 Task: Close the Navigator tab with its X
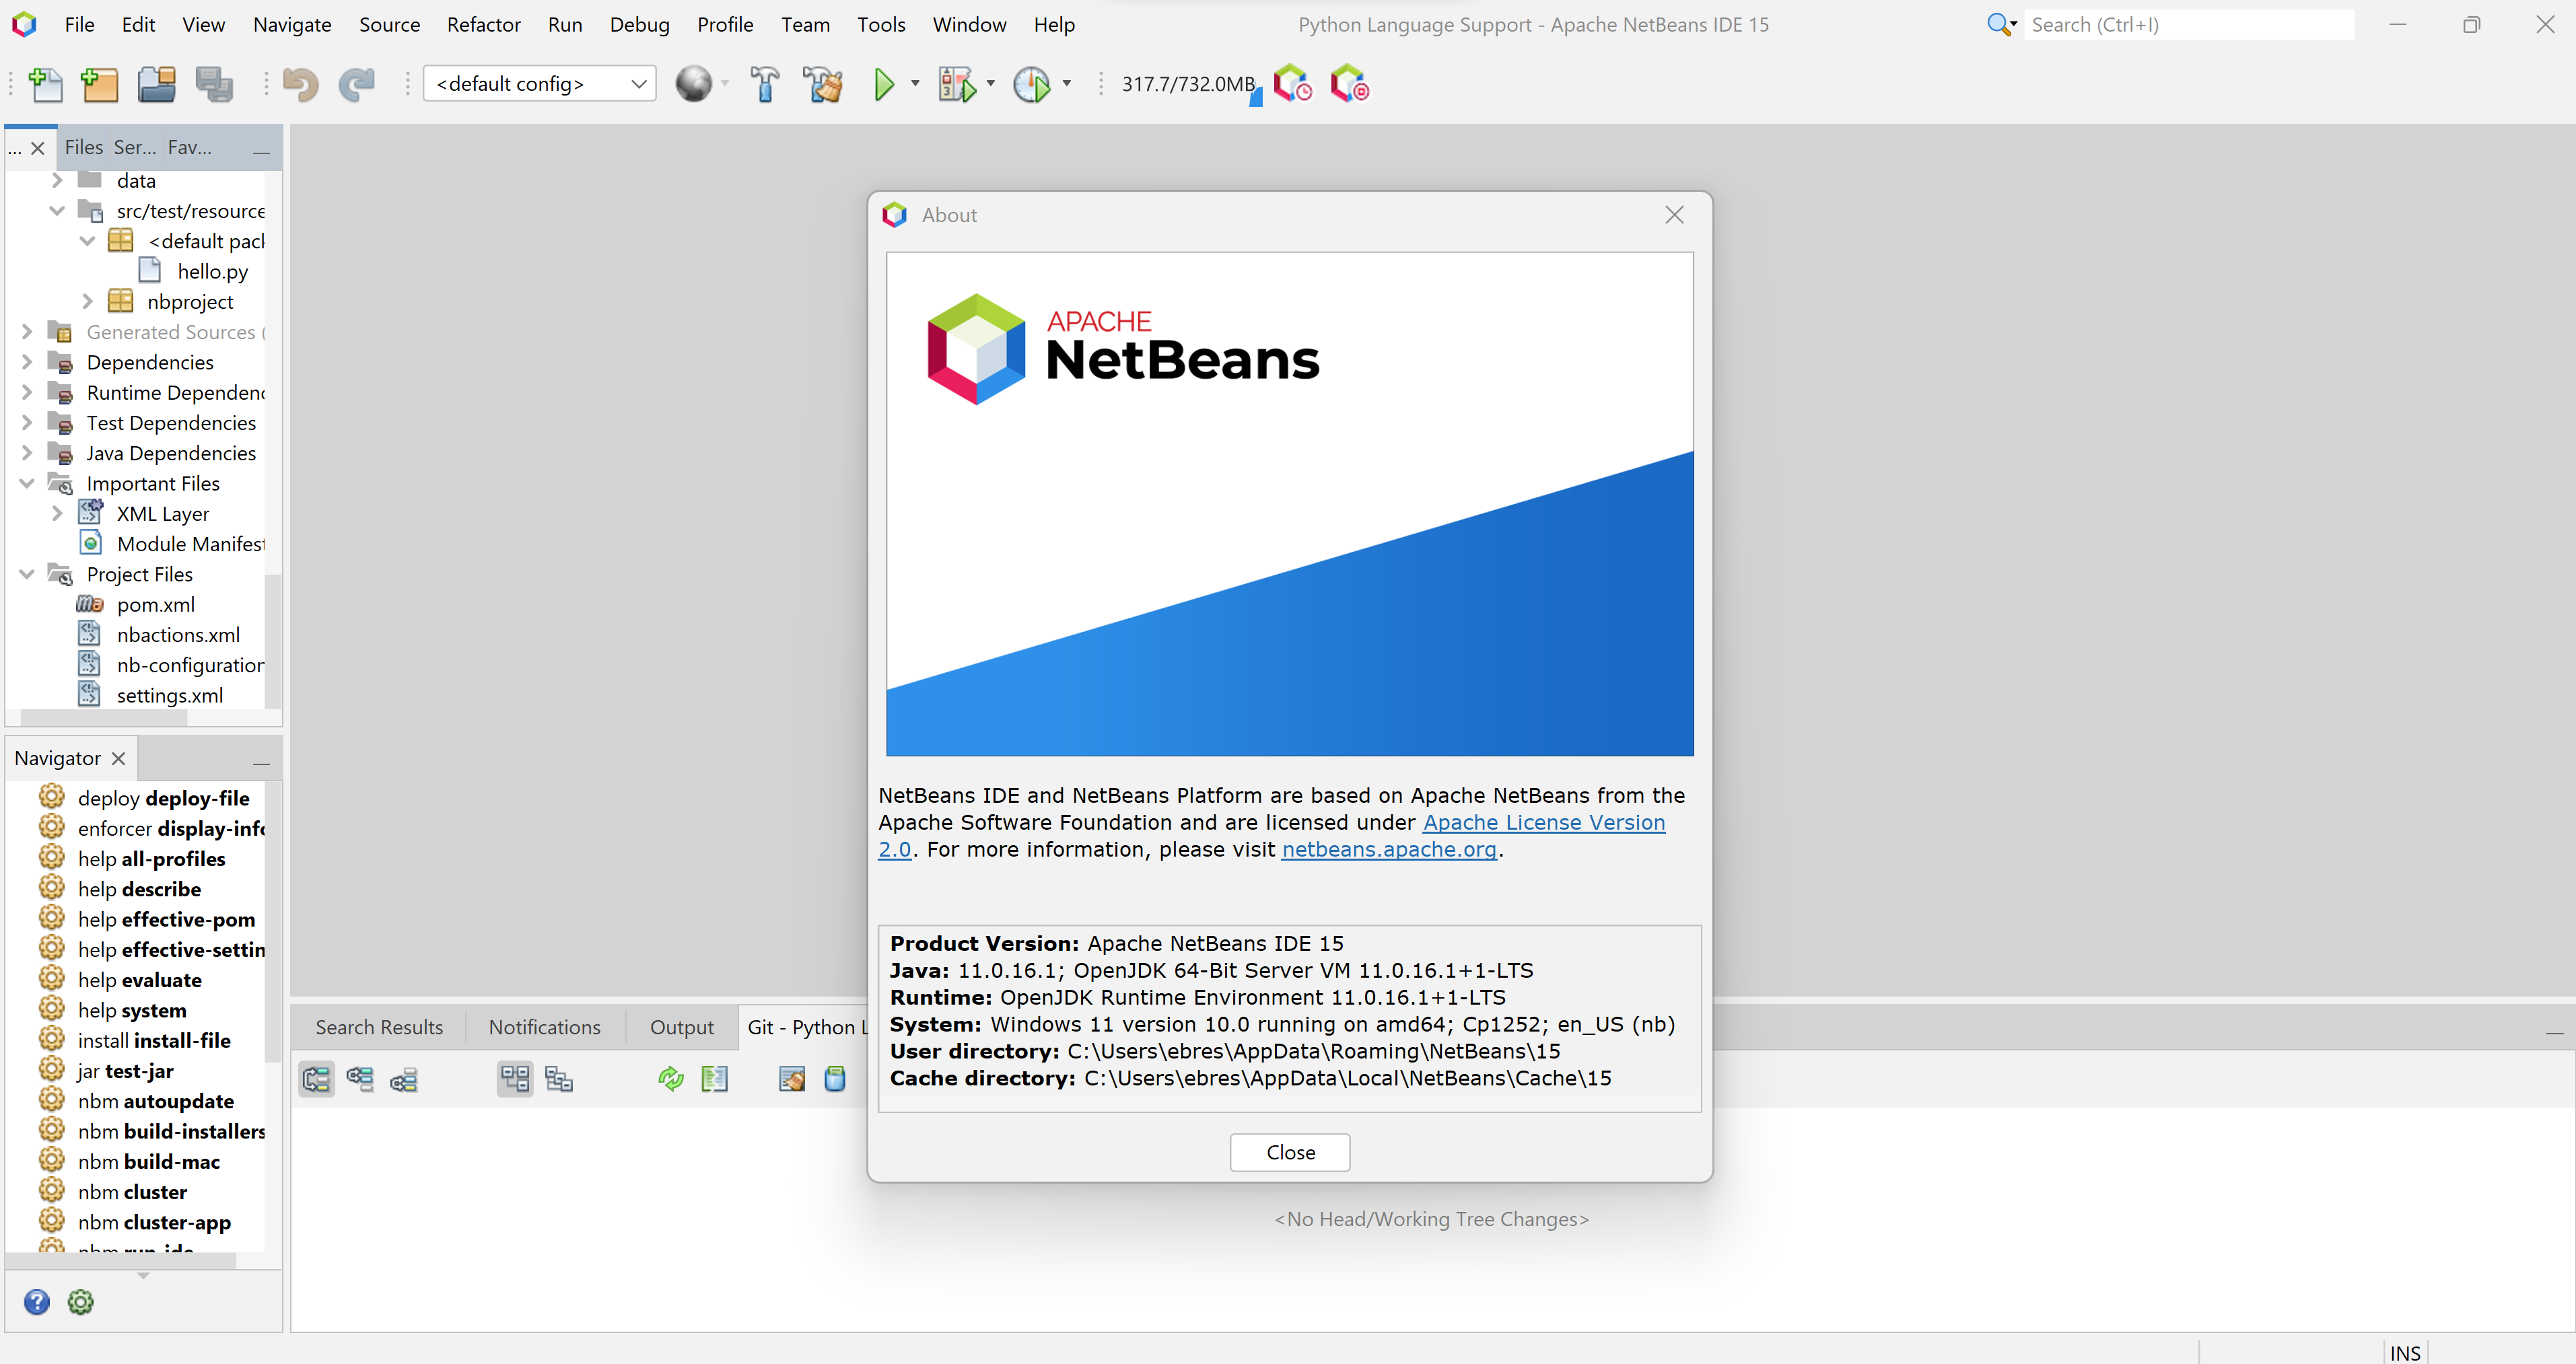[118, 758]
